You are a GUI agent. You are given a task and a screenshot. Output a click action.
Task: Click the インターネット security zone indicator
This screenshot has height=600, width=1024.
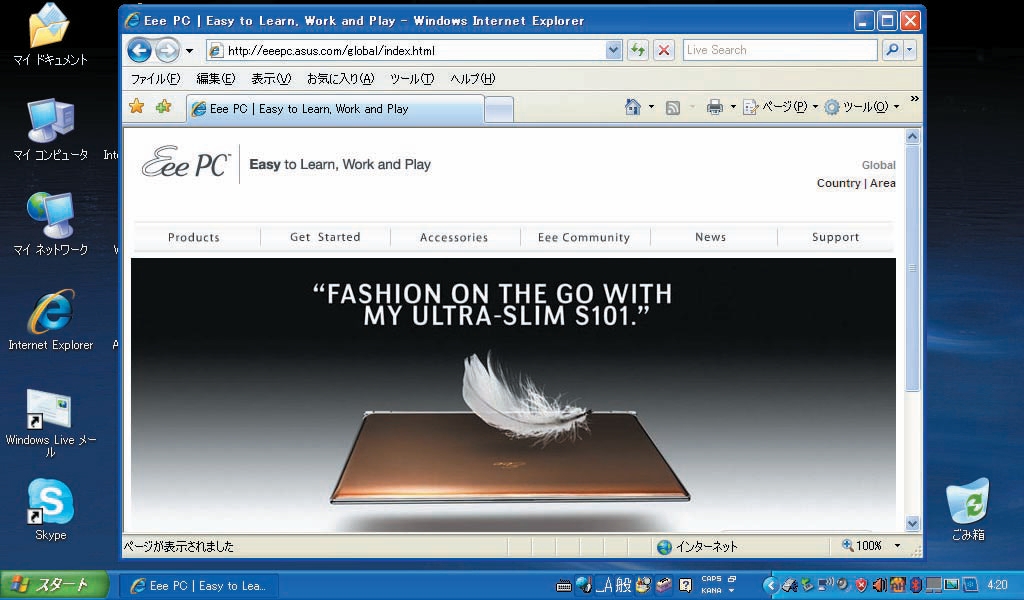697,546
